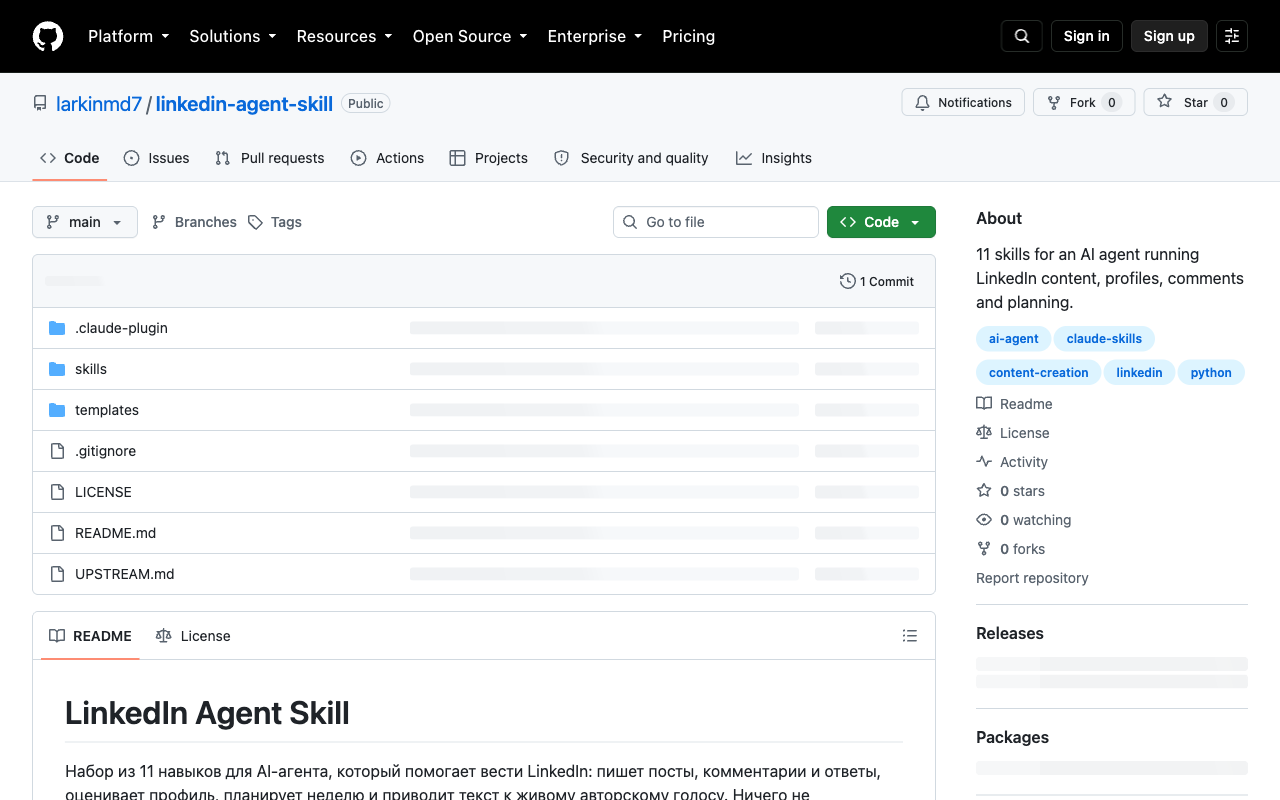The width and height of the screenshot is (1280, 800).
Task: Open the templates folder name
Action: point(107,410)
